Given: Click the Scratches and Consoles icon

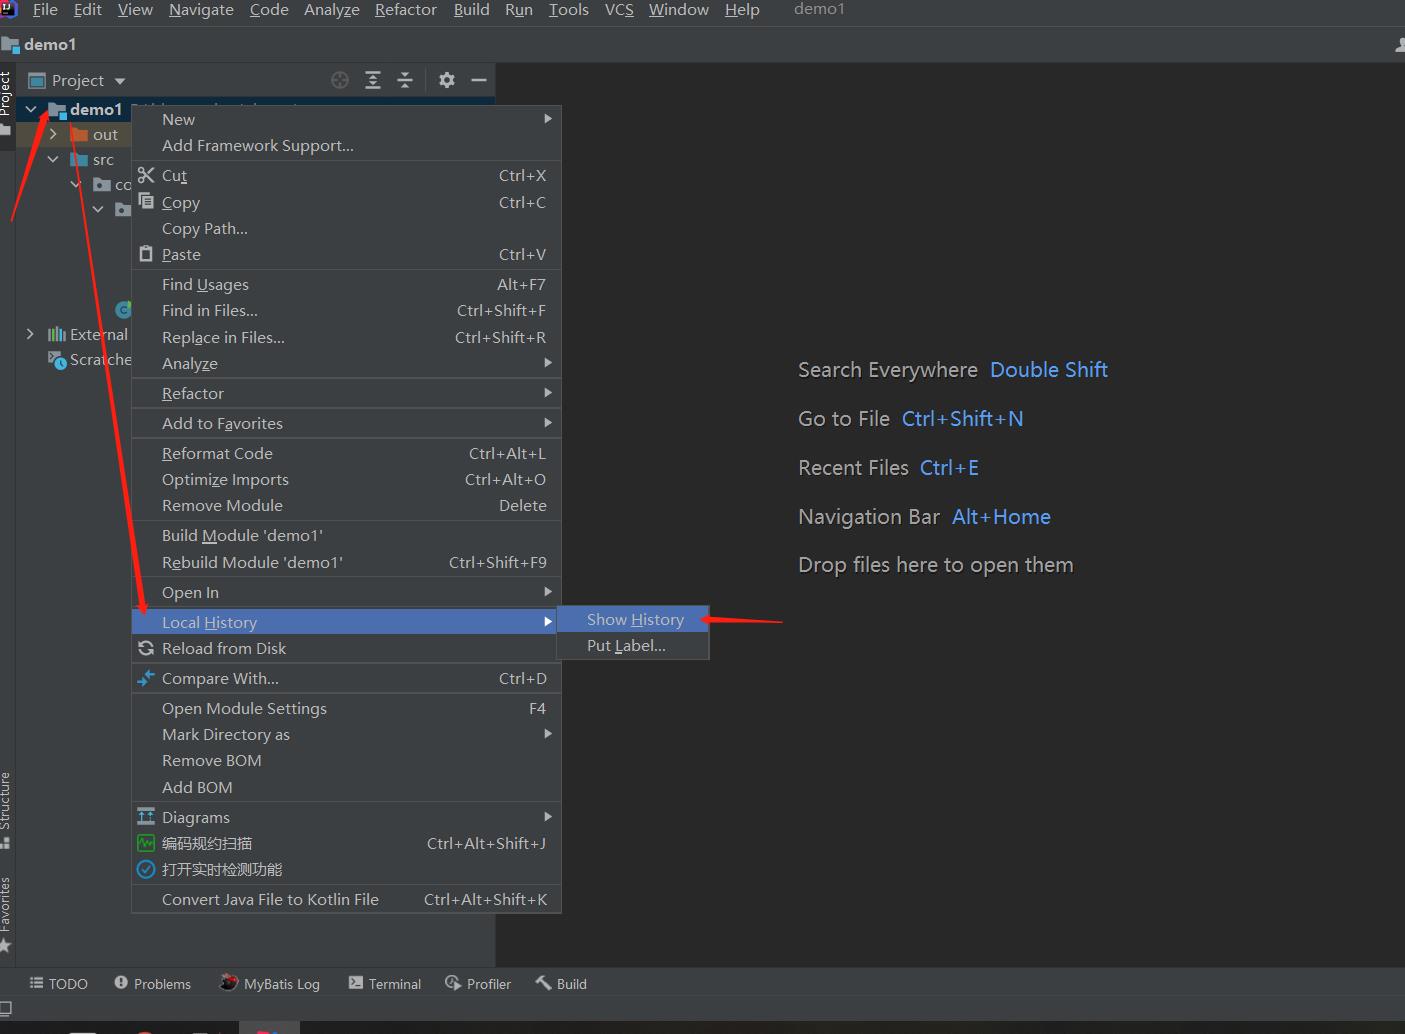Looking at the screenshot, I should 57,359.
